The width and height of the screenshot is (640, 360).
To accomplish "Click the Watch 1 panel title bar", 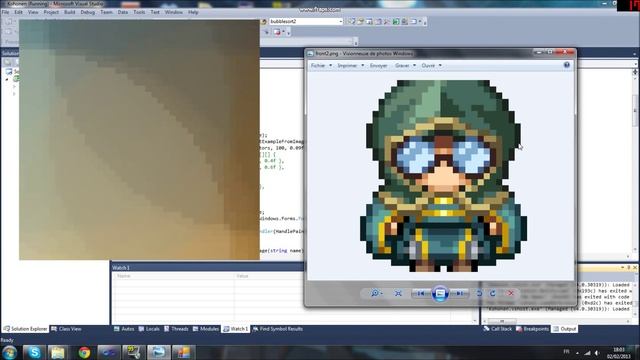I will click(207, 267).
